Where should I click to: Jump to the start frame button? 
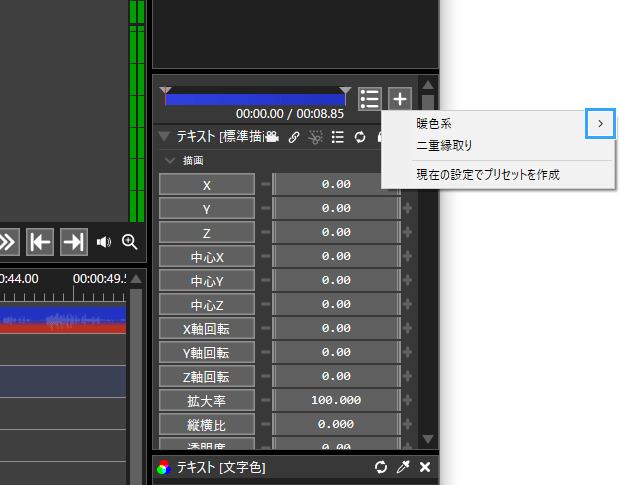pos(40,242)
